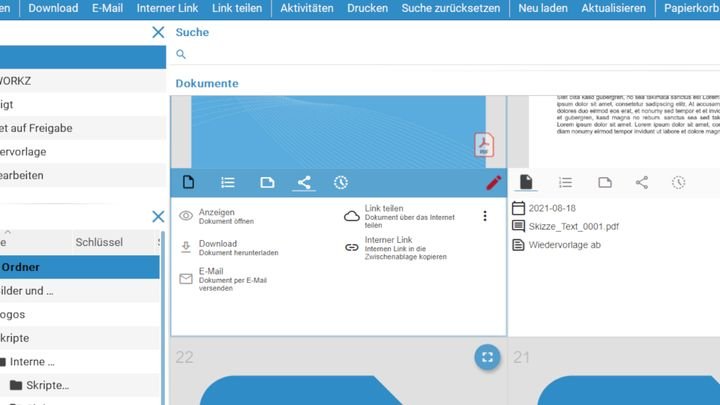Viewport: 720px width, 405px height.
Task: Click E-Mail in the top toolbar
Action: pos(107,8)
